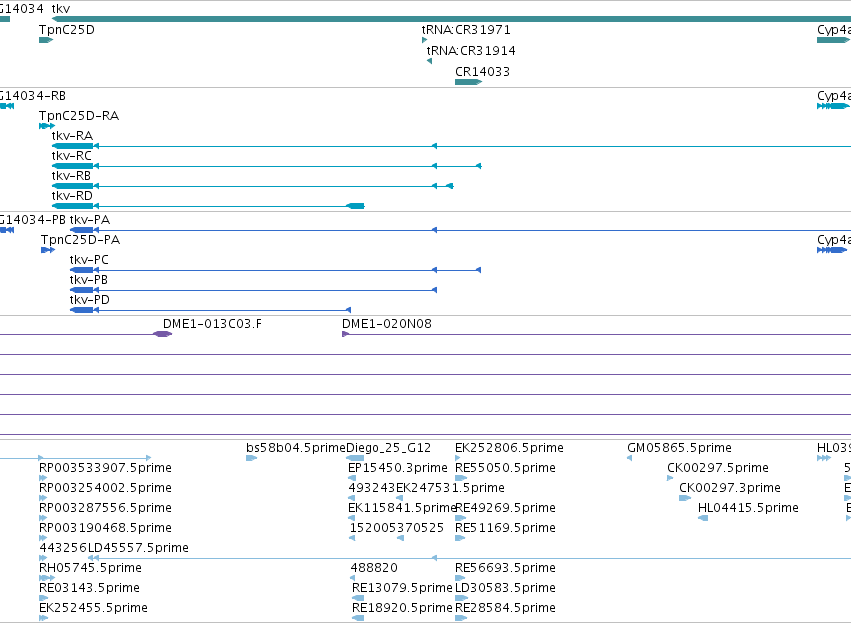Select the RP003533907.5prime EST label
The height and width of the screenshot is (623, 851).
coord(105,468)
